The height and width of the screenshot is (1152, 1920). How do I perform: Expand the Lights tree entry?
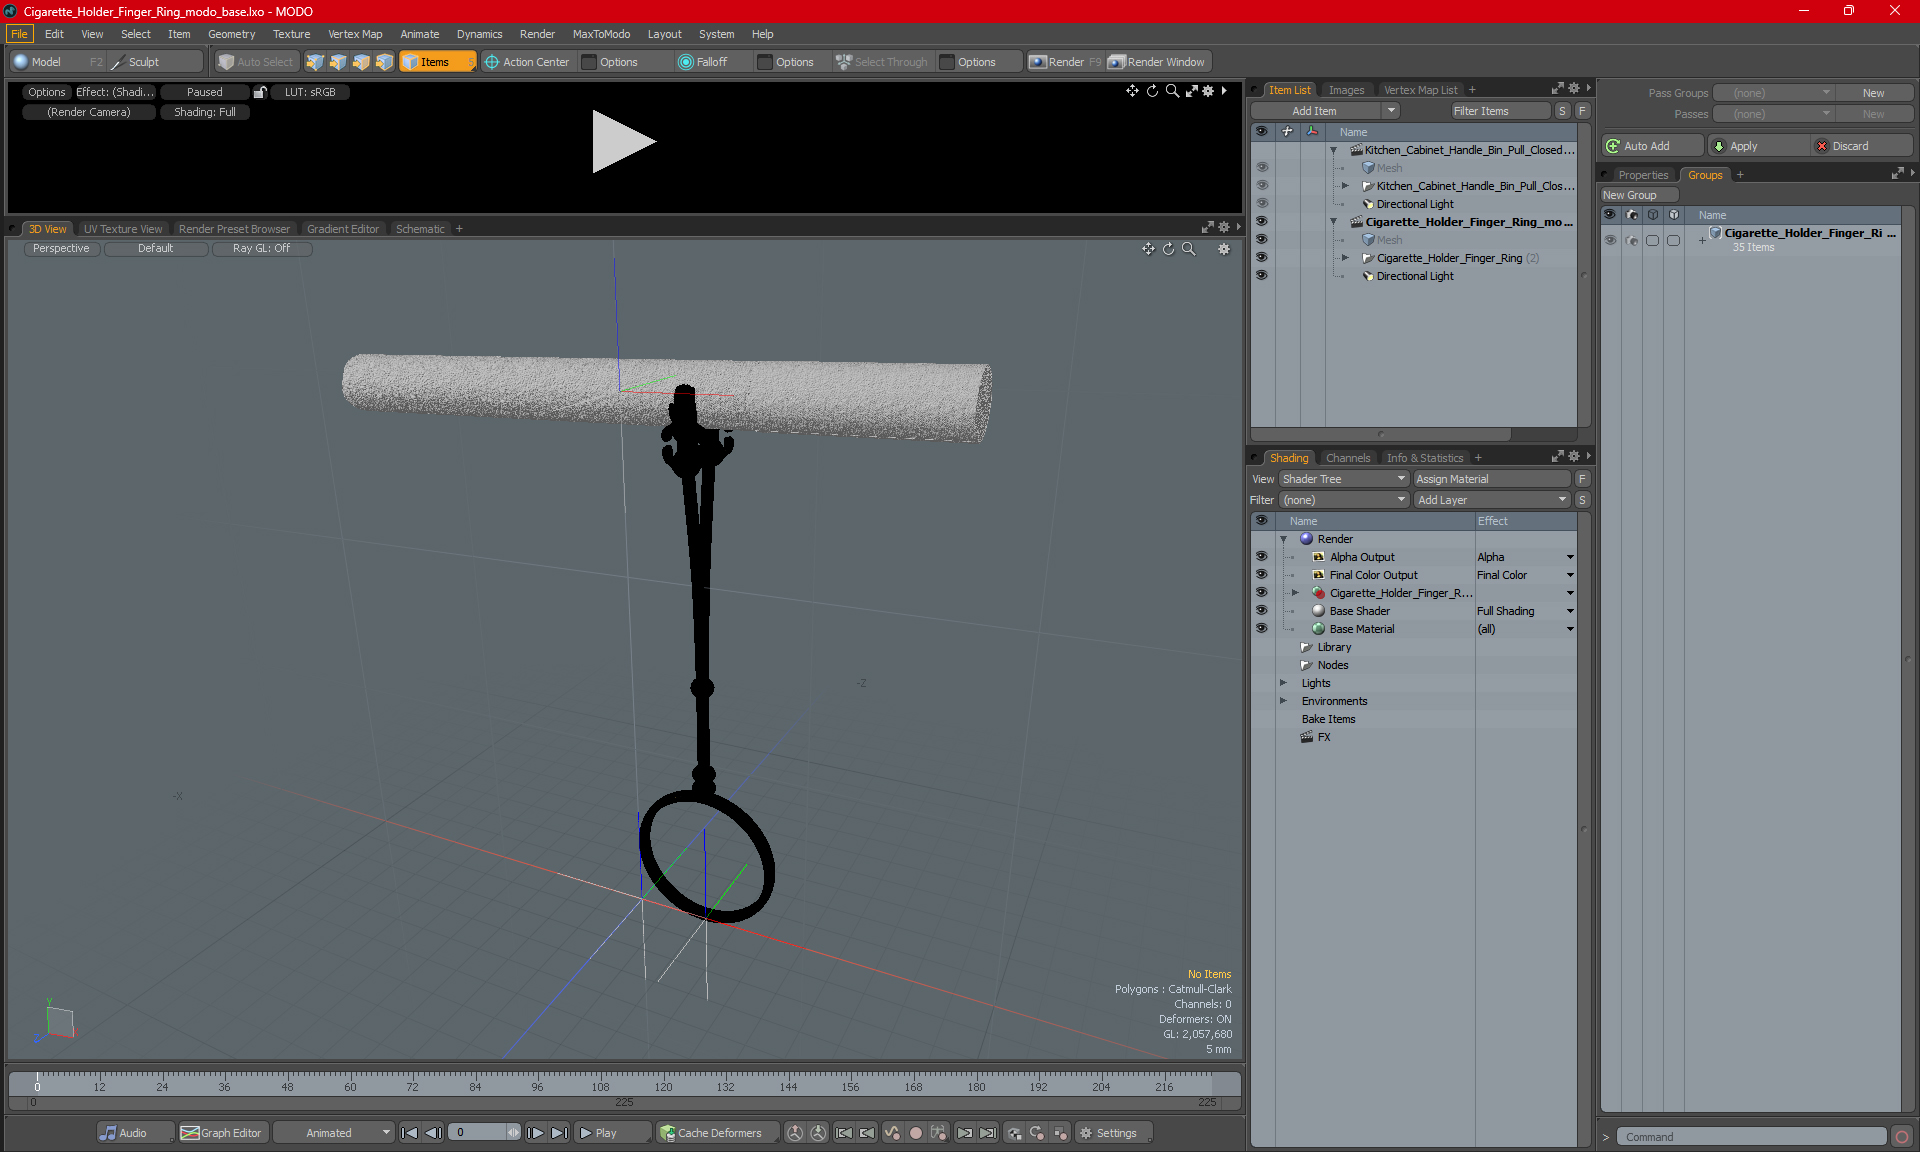pos(1283,683)
